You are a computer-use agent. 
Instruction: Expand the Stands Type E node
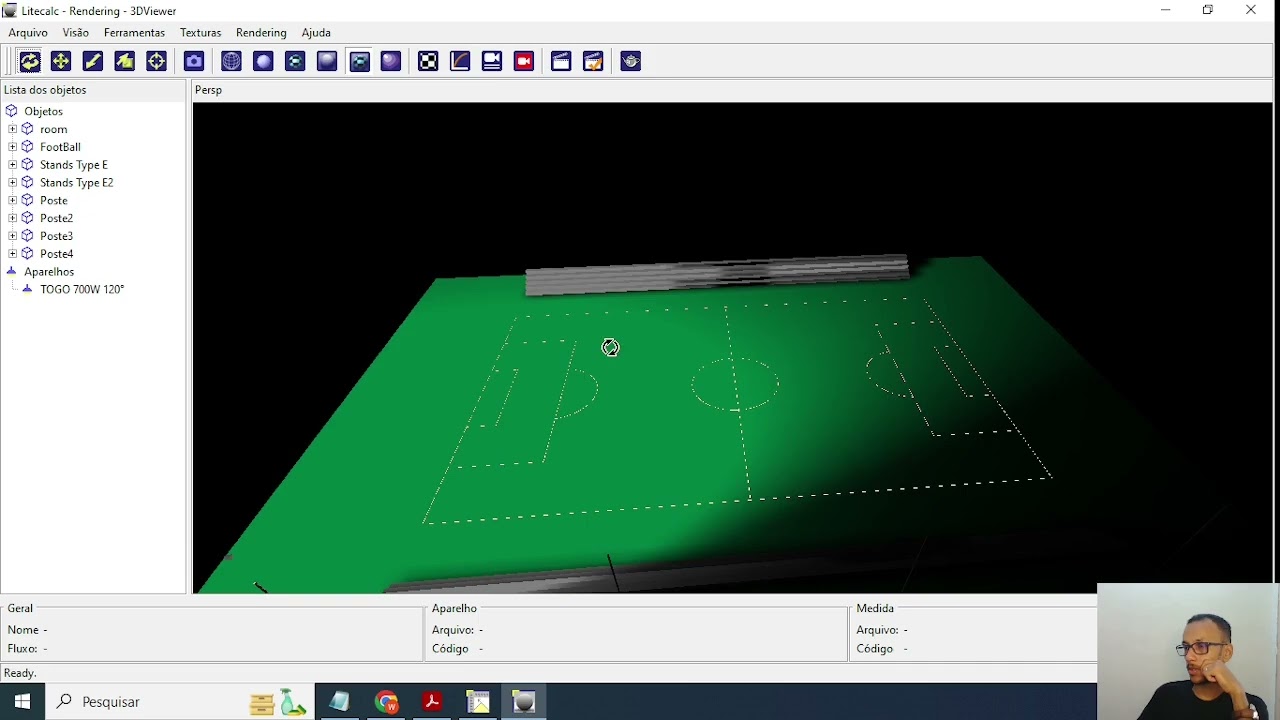coord(12,165)
